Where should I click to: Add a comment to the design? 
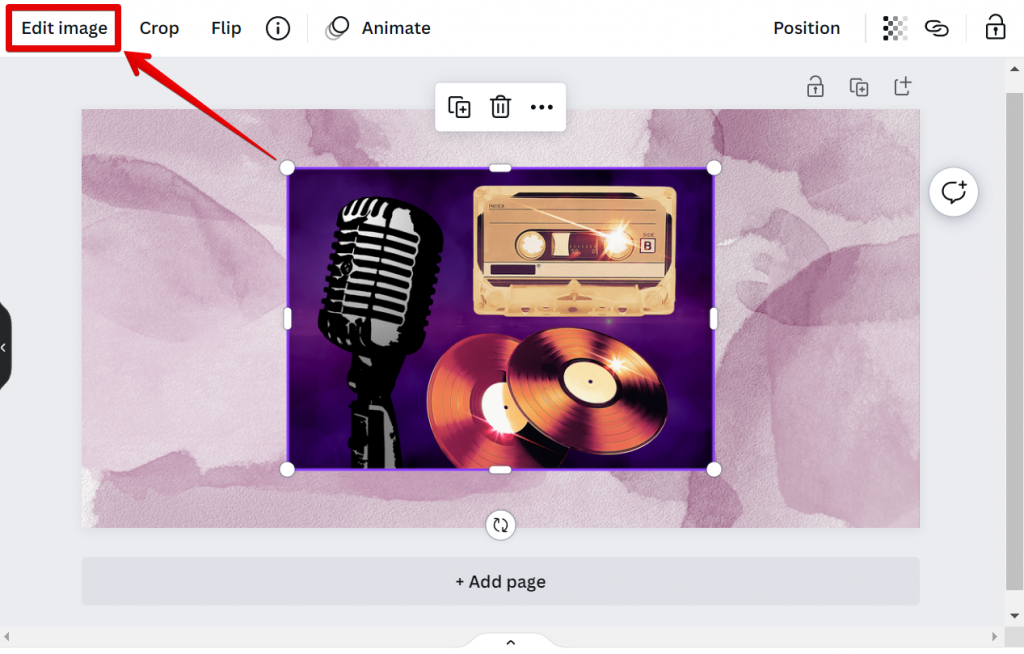(953, 191)
